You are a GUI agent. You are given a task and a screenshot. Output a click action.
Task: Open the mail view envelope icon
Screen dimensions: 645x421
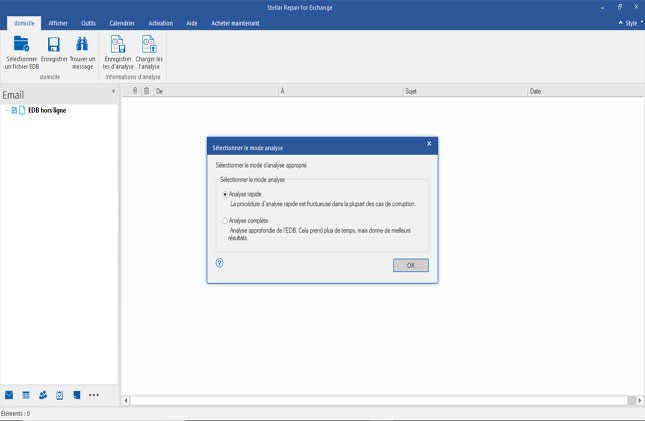click(x=9, y=395)
